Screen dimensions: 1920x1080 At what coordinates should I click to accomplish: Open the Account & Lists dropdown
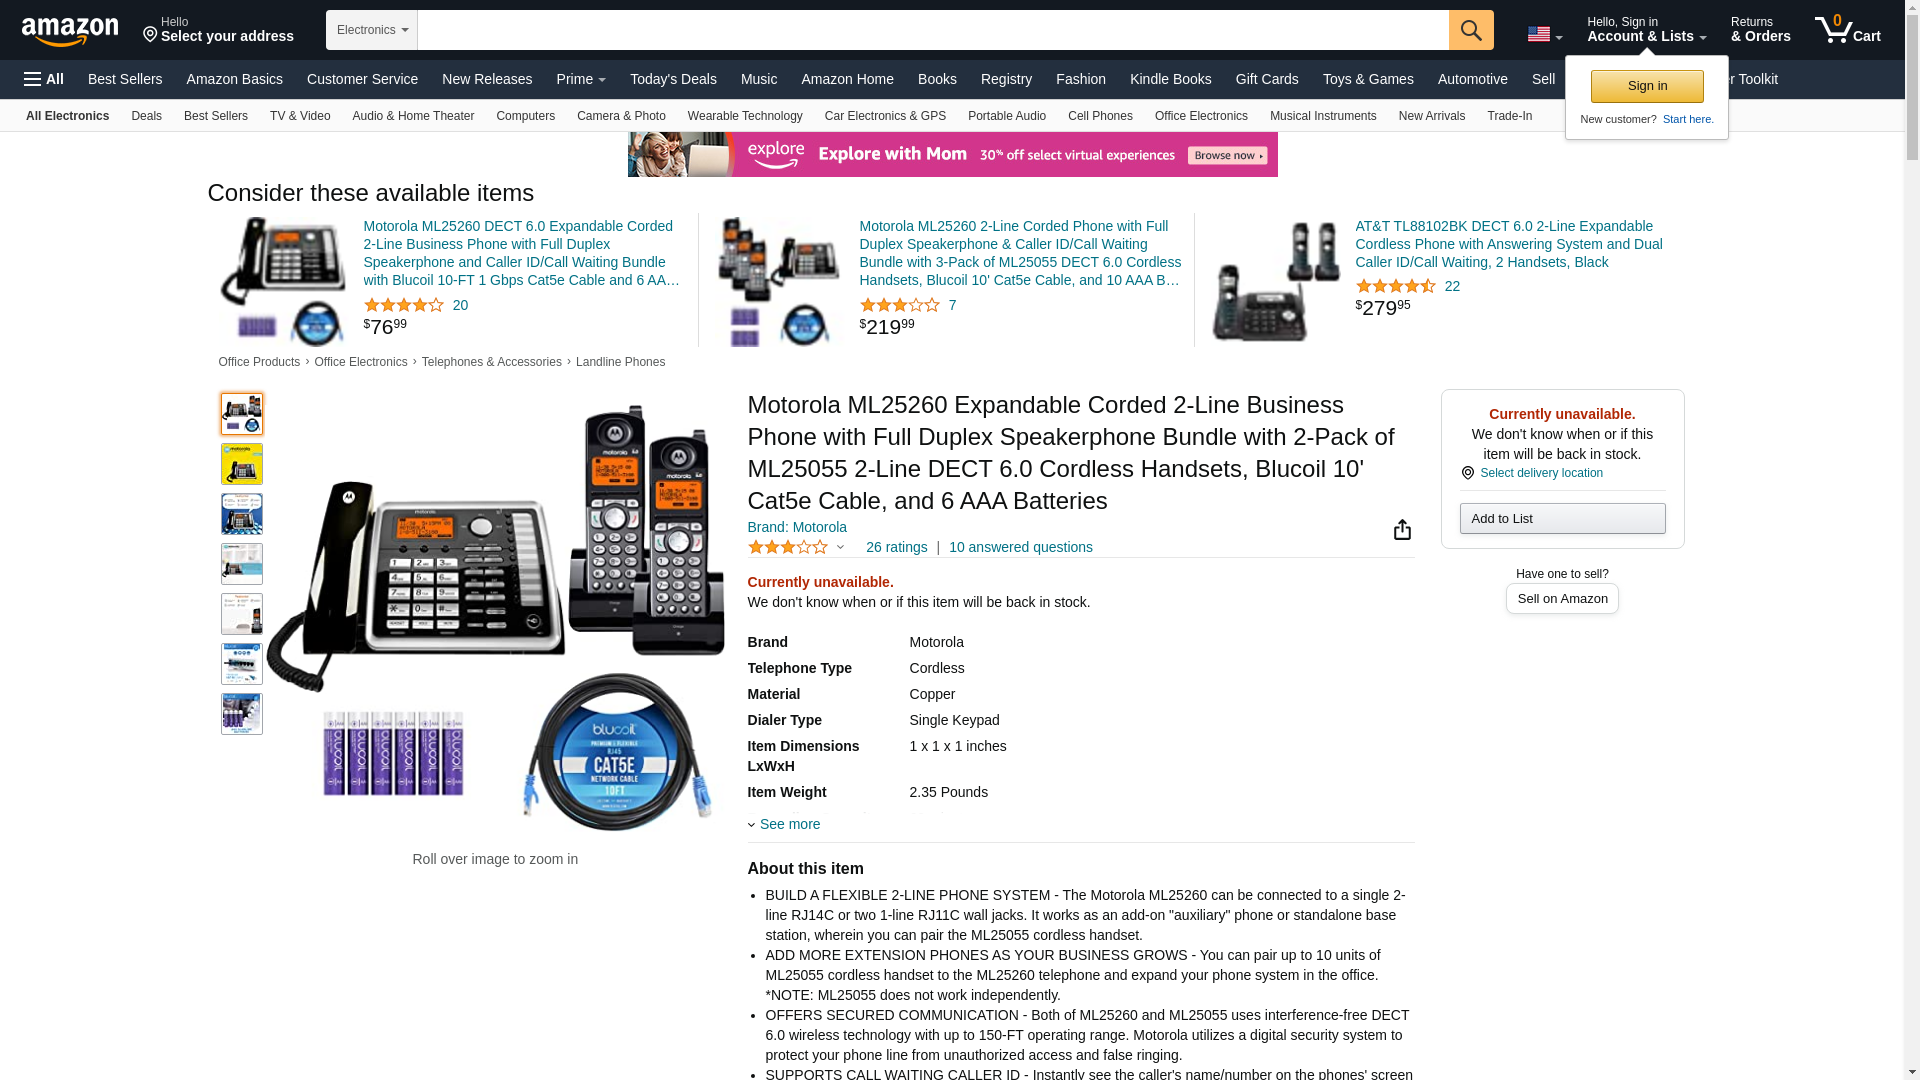1646,30
